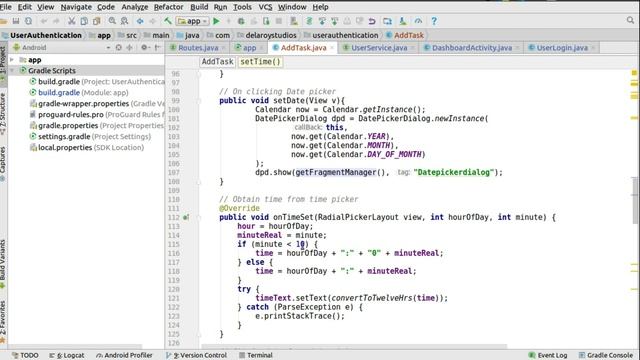Click the navigate Back arrow icon

(x=140, y=21)
